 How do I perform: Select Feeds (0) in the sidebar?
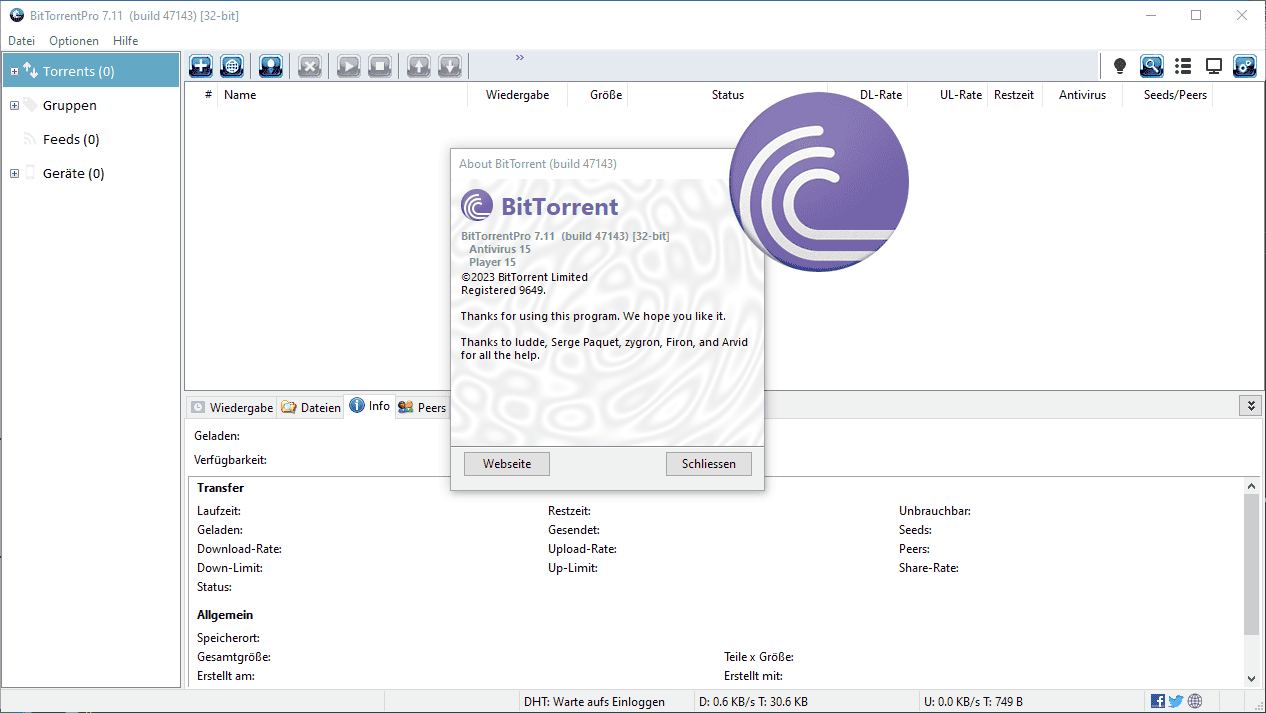point(71,139)
